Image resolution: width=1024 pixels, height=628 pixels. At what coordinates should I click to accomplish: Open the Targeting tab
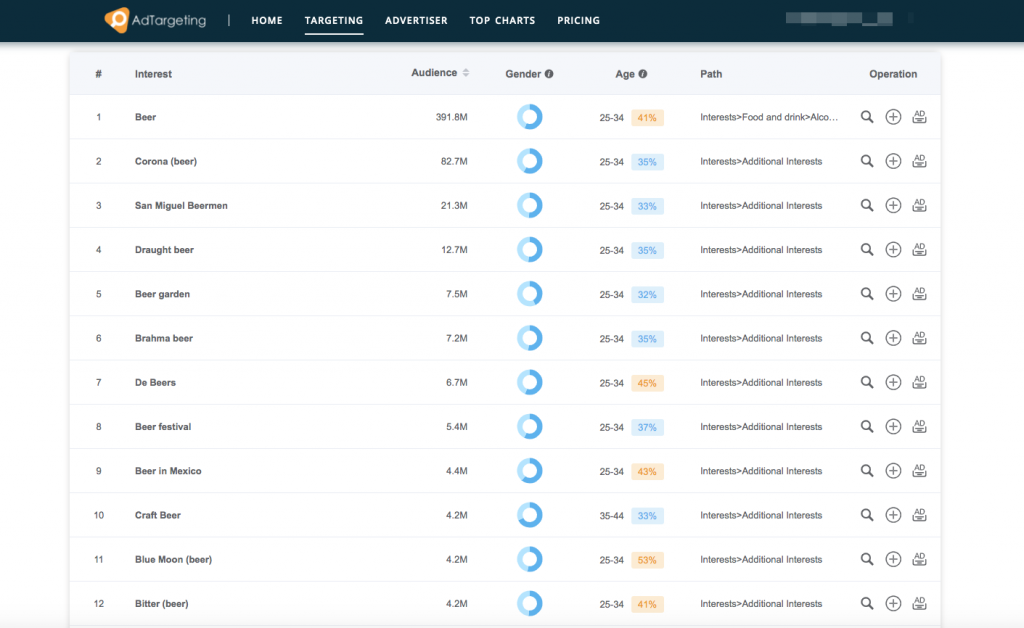click(334, 20)
